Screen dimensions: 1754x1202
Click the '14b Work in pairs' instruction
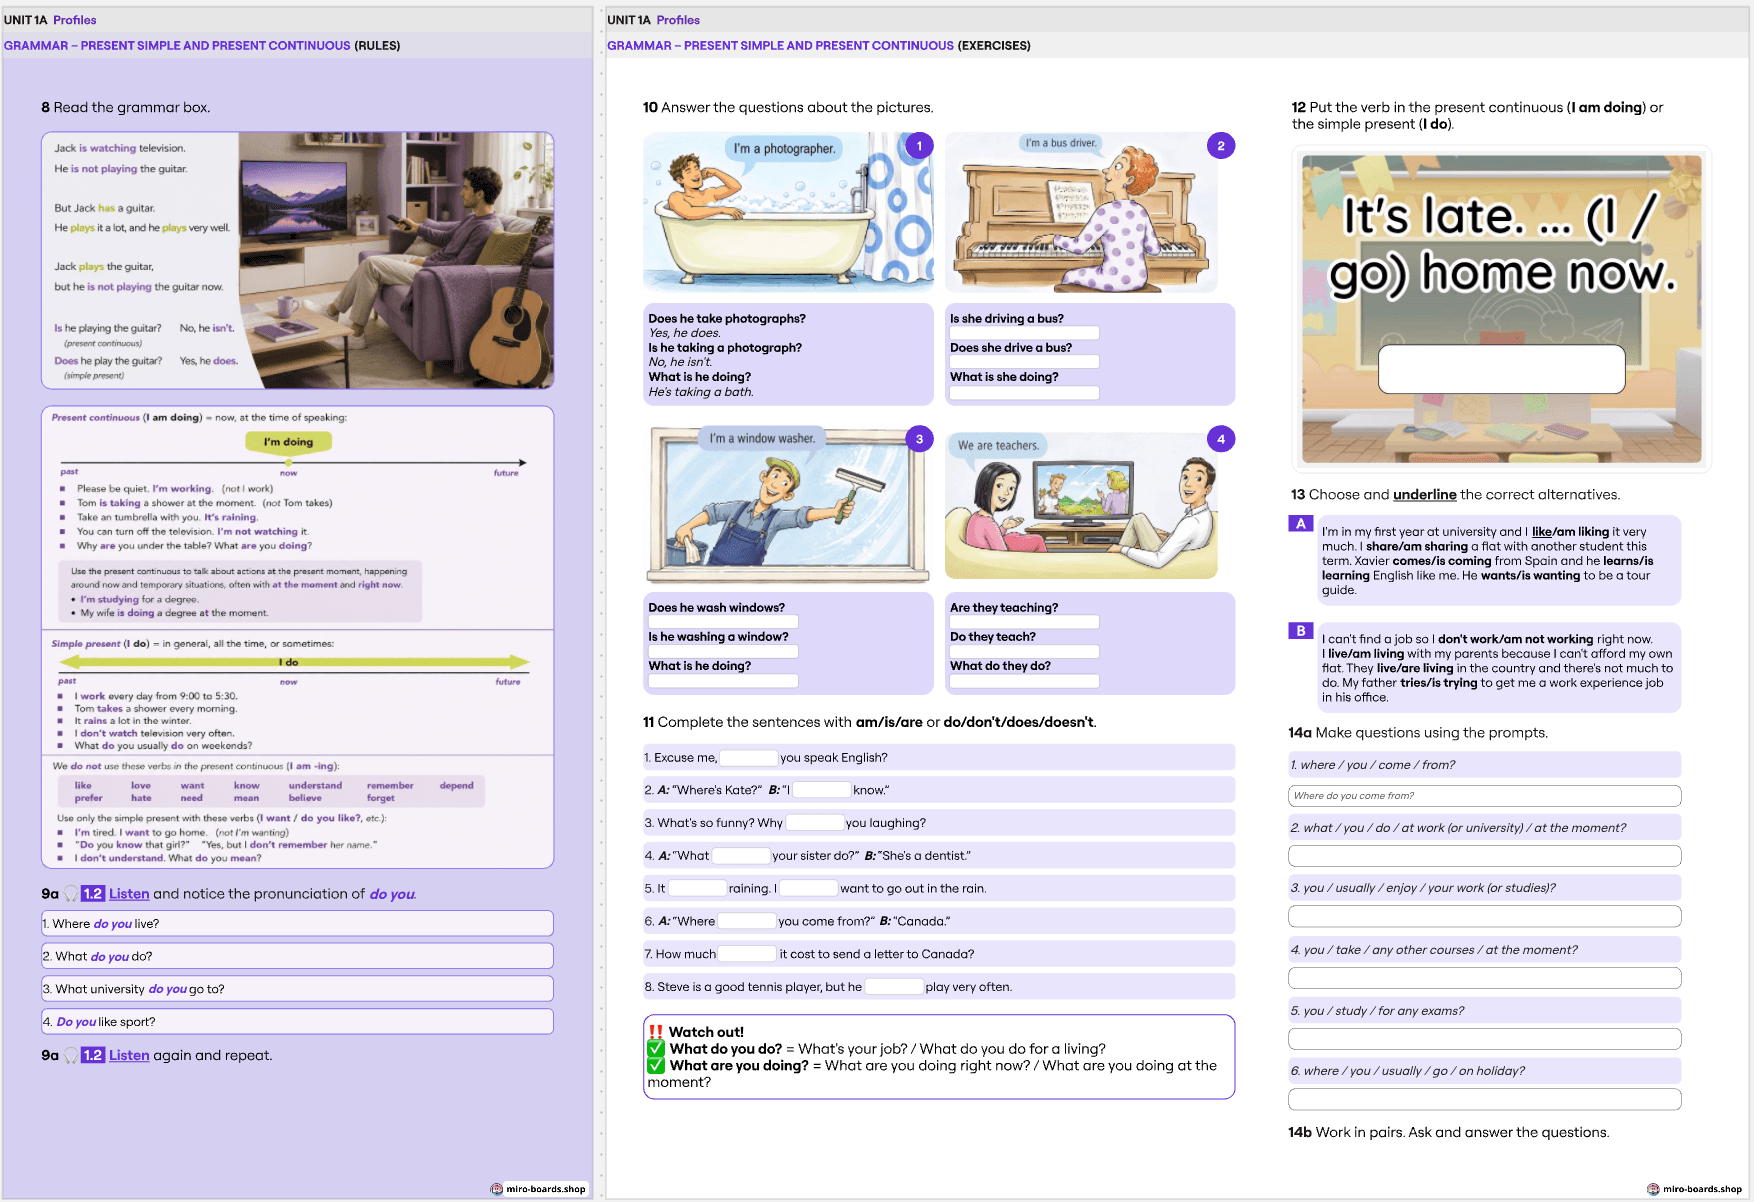[x=1448, y=1132]
